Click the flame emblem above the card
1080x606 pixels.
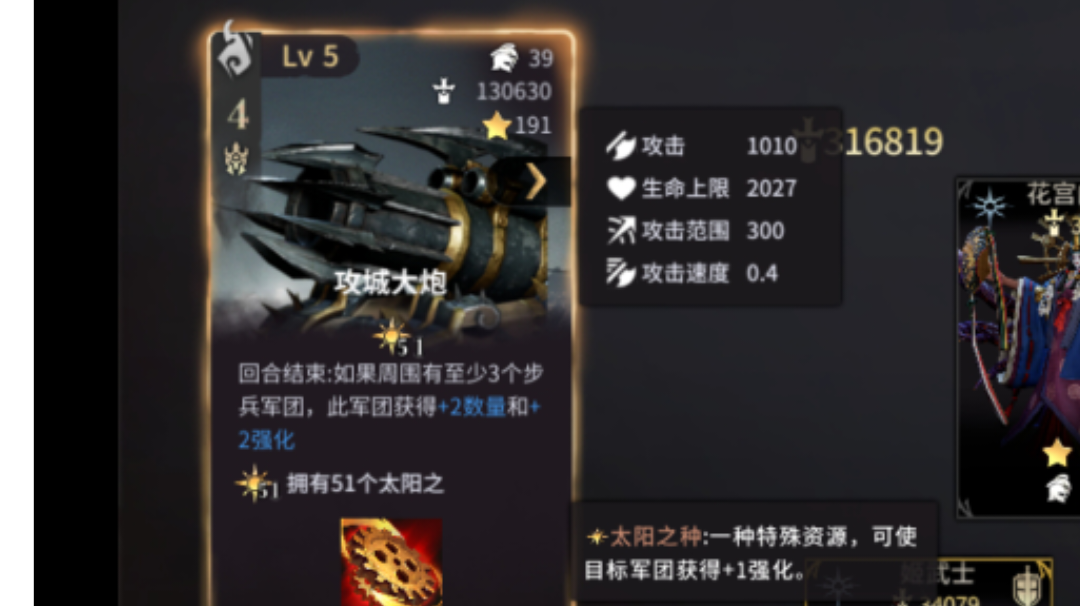[236, 48]
